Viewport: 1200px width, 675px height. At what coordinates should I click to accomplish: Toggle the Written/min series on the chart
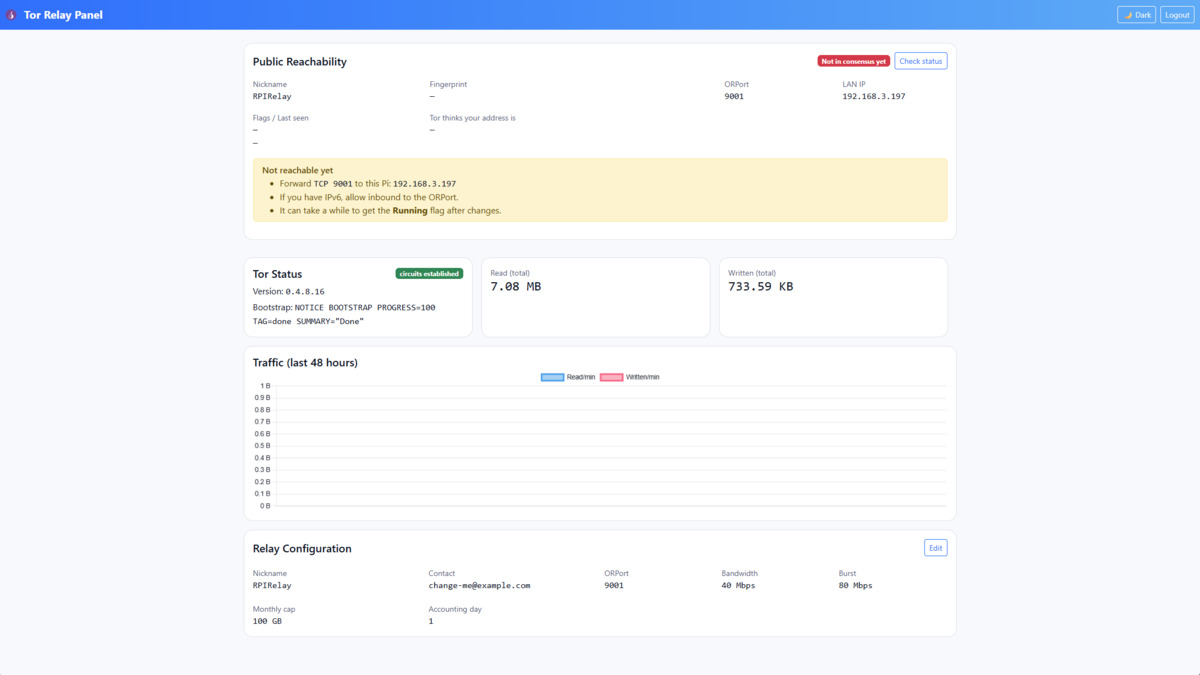click(x=632, y=377)
